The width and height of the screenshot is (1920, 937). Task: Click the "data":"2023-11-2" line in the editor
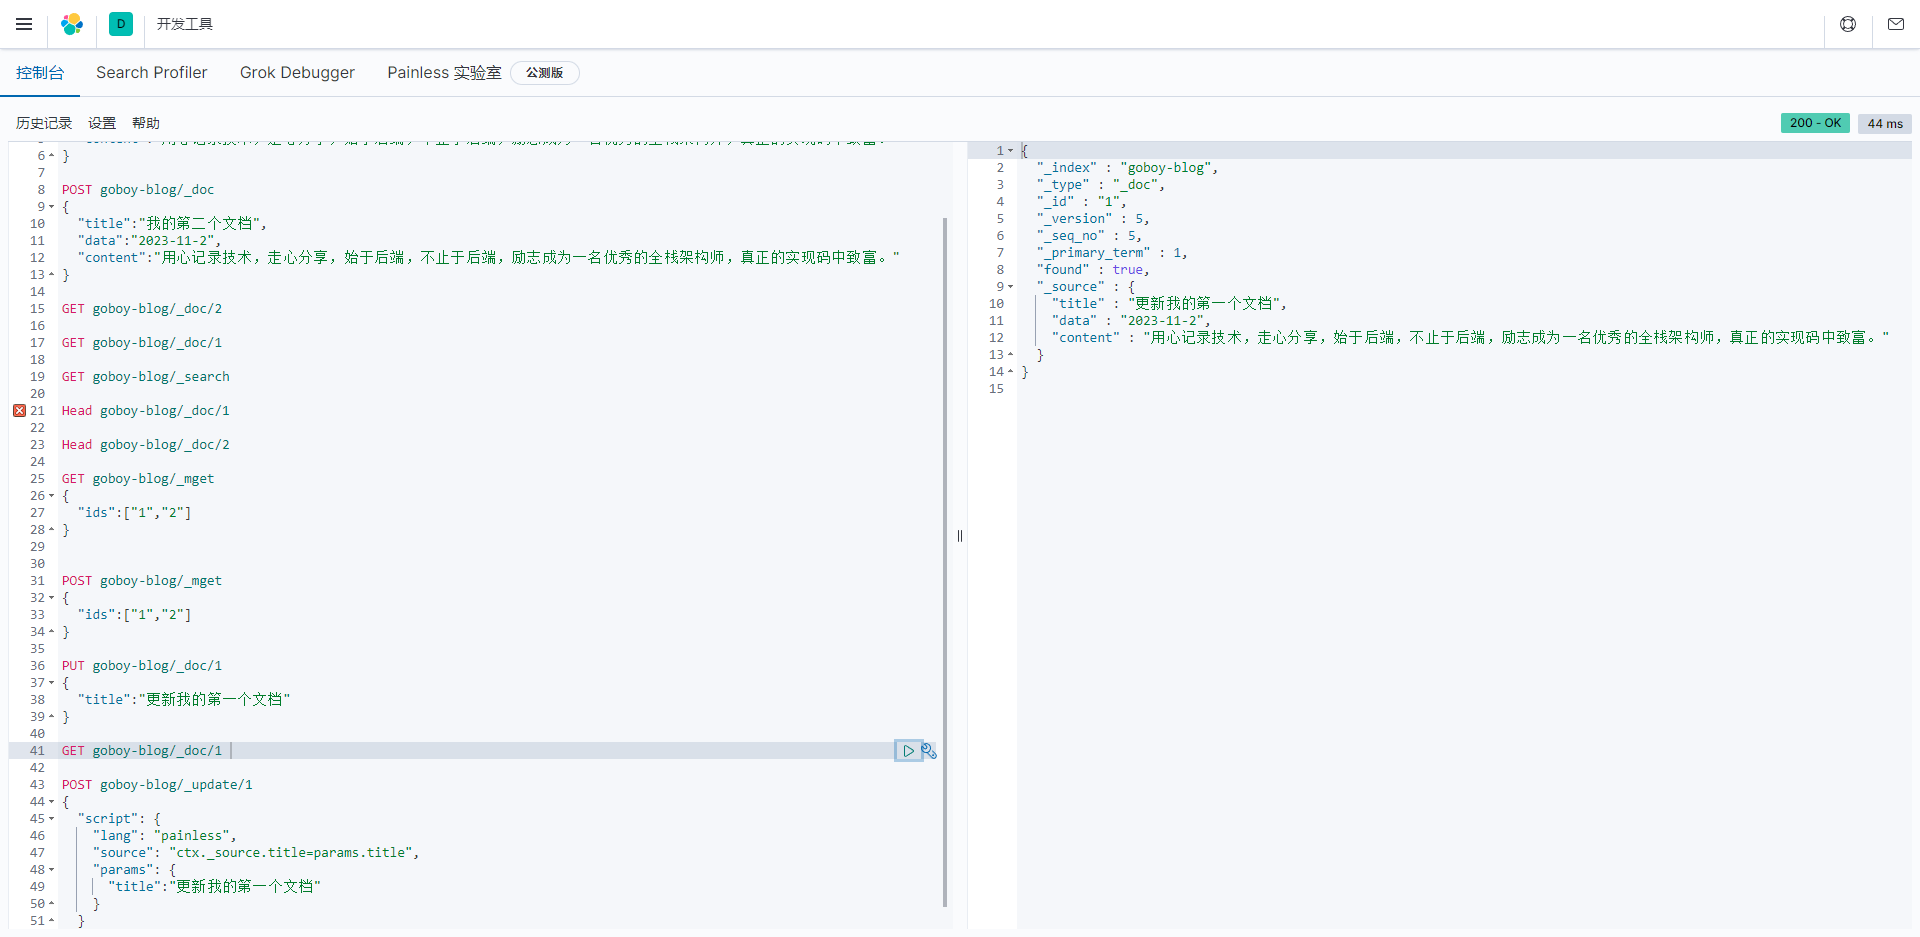tap(150, 241)
